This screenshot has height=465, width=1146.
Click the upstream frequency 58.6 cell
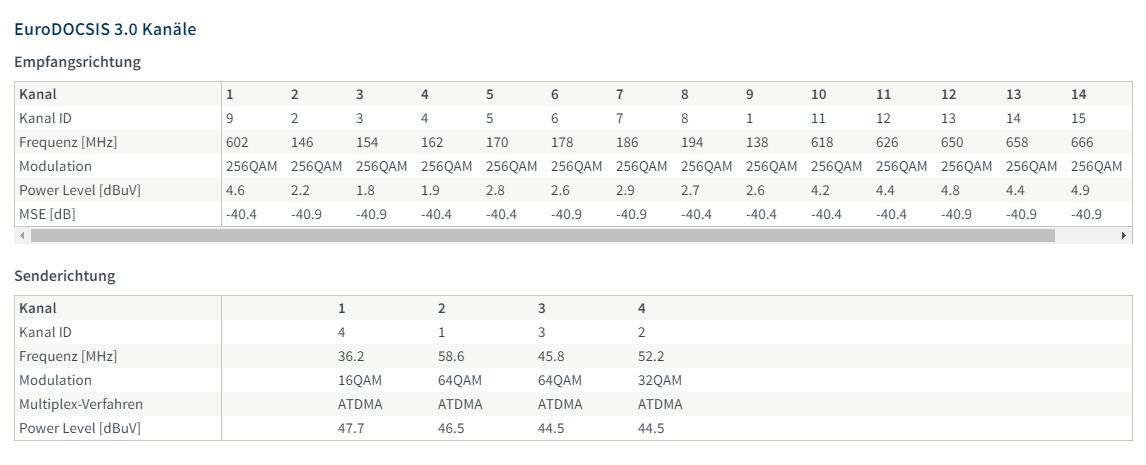click(x=451, y=357)
